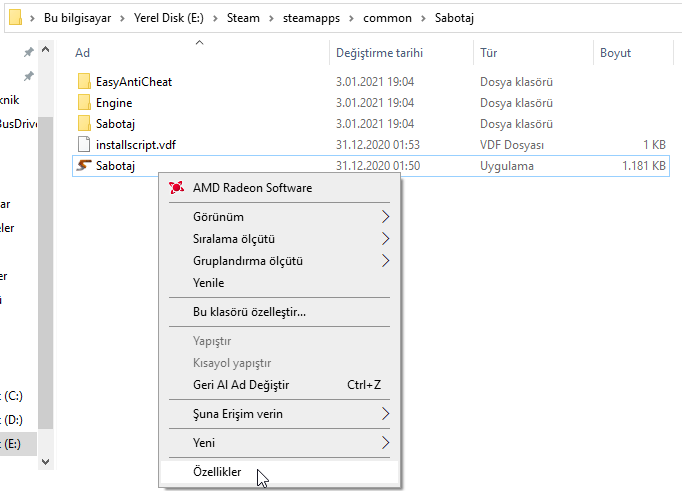Sort by Değiştirme tarihi column header
Image resolution: width=682 pixels, height=491 pixels.
point(379,52)
